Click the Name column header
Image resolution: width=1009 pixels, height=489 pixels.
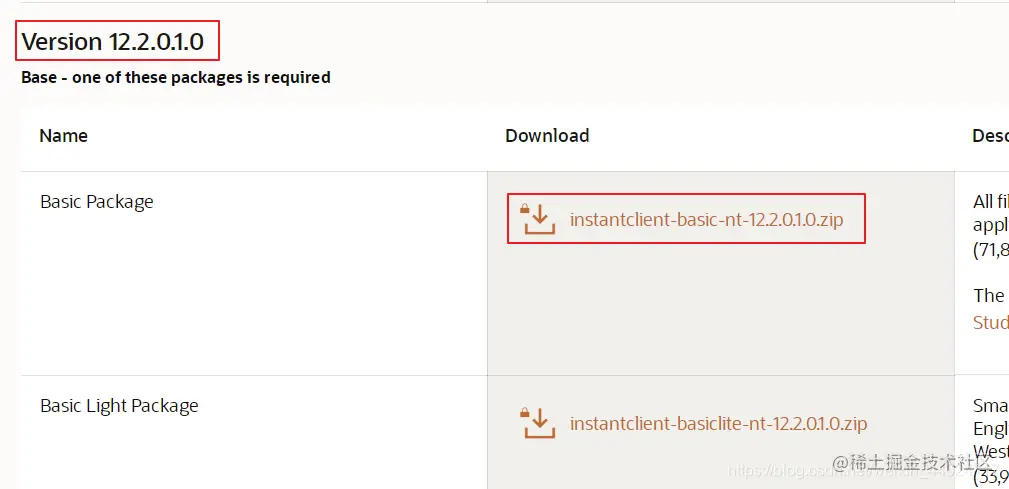tap(63, 136)
